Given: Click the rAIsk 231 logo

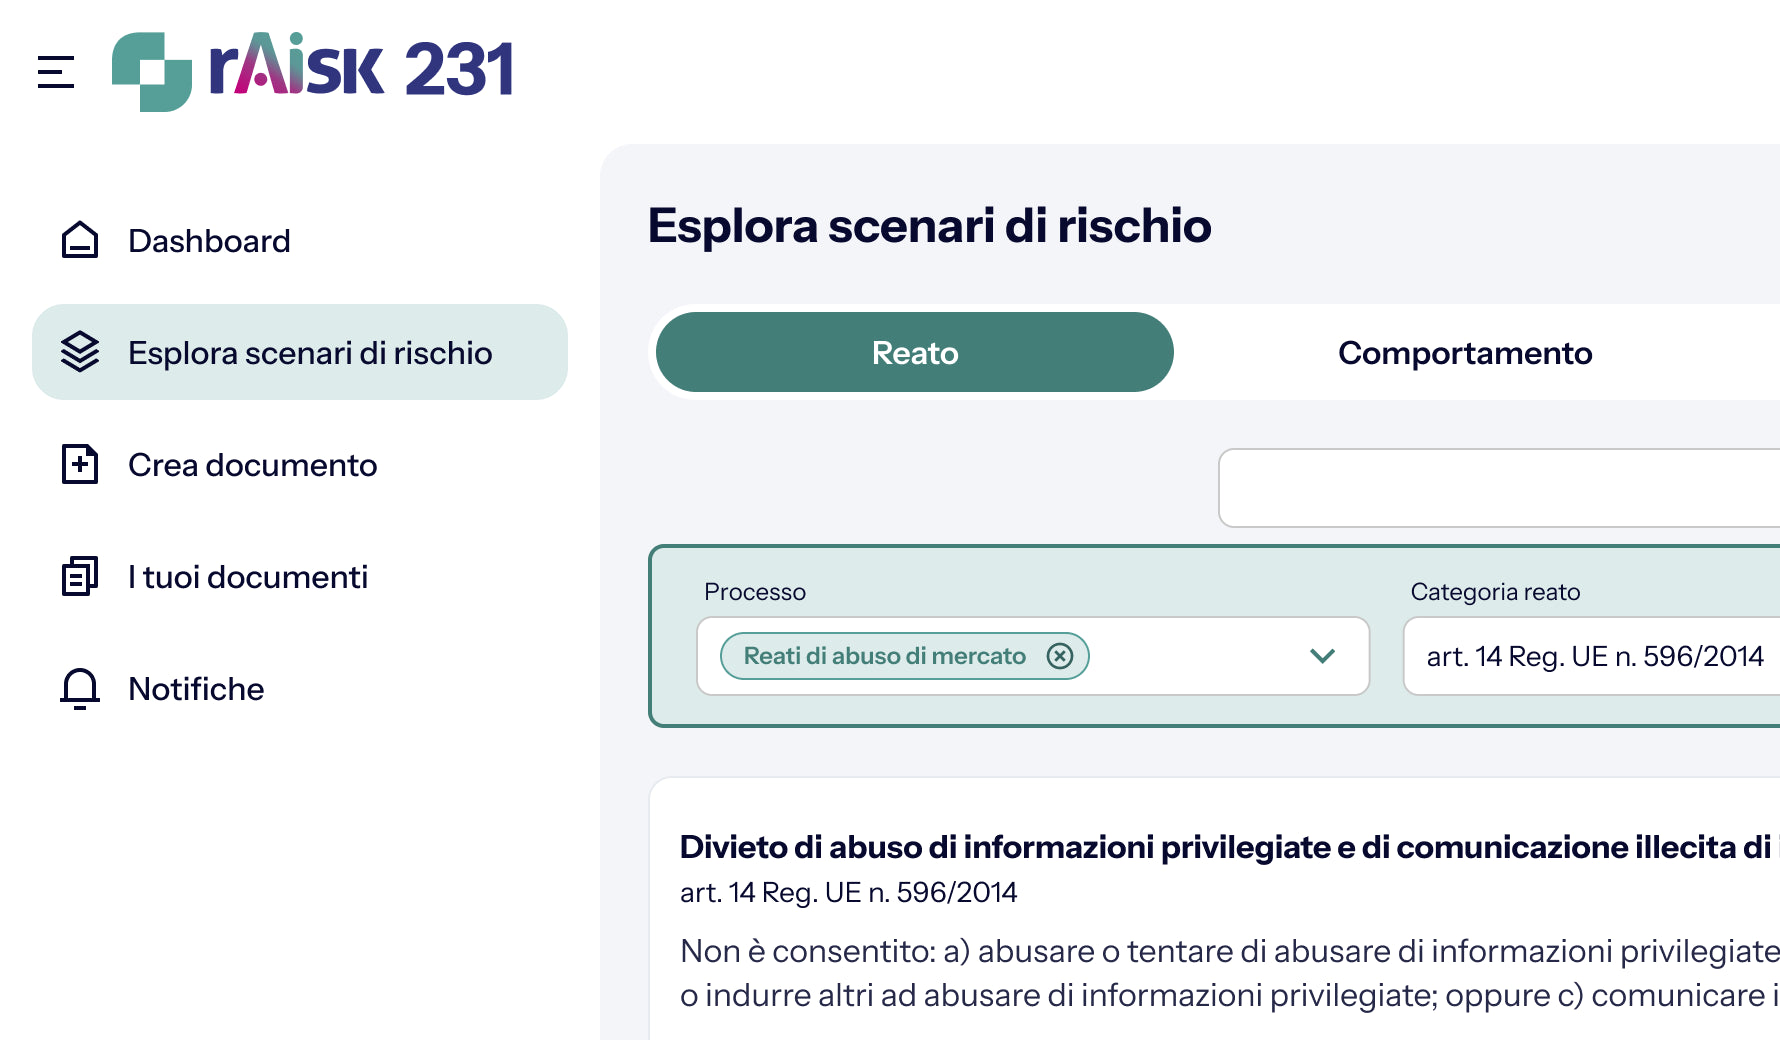Looking at the screenshot, I should coord(312,71).
